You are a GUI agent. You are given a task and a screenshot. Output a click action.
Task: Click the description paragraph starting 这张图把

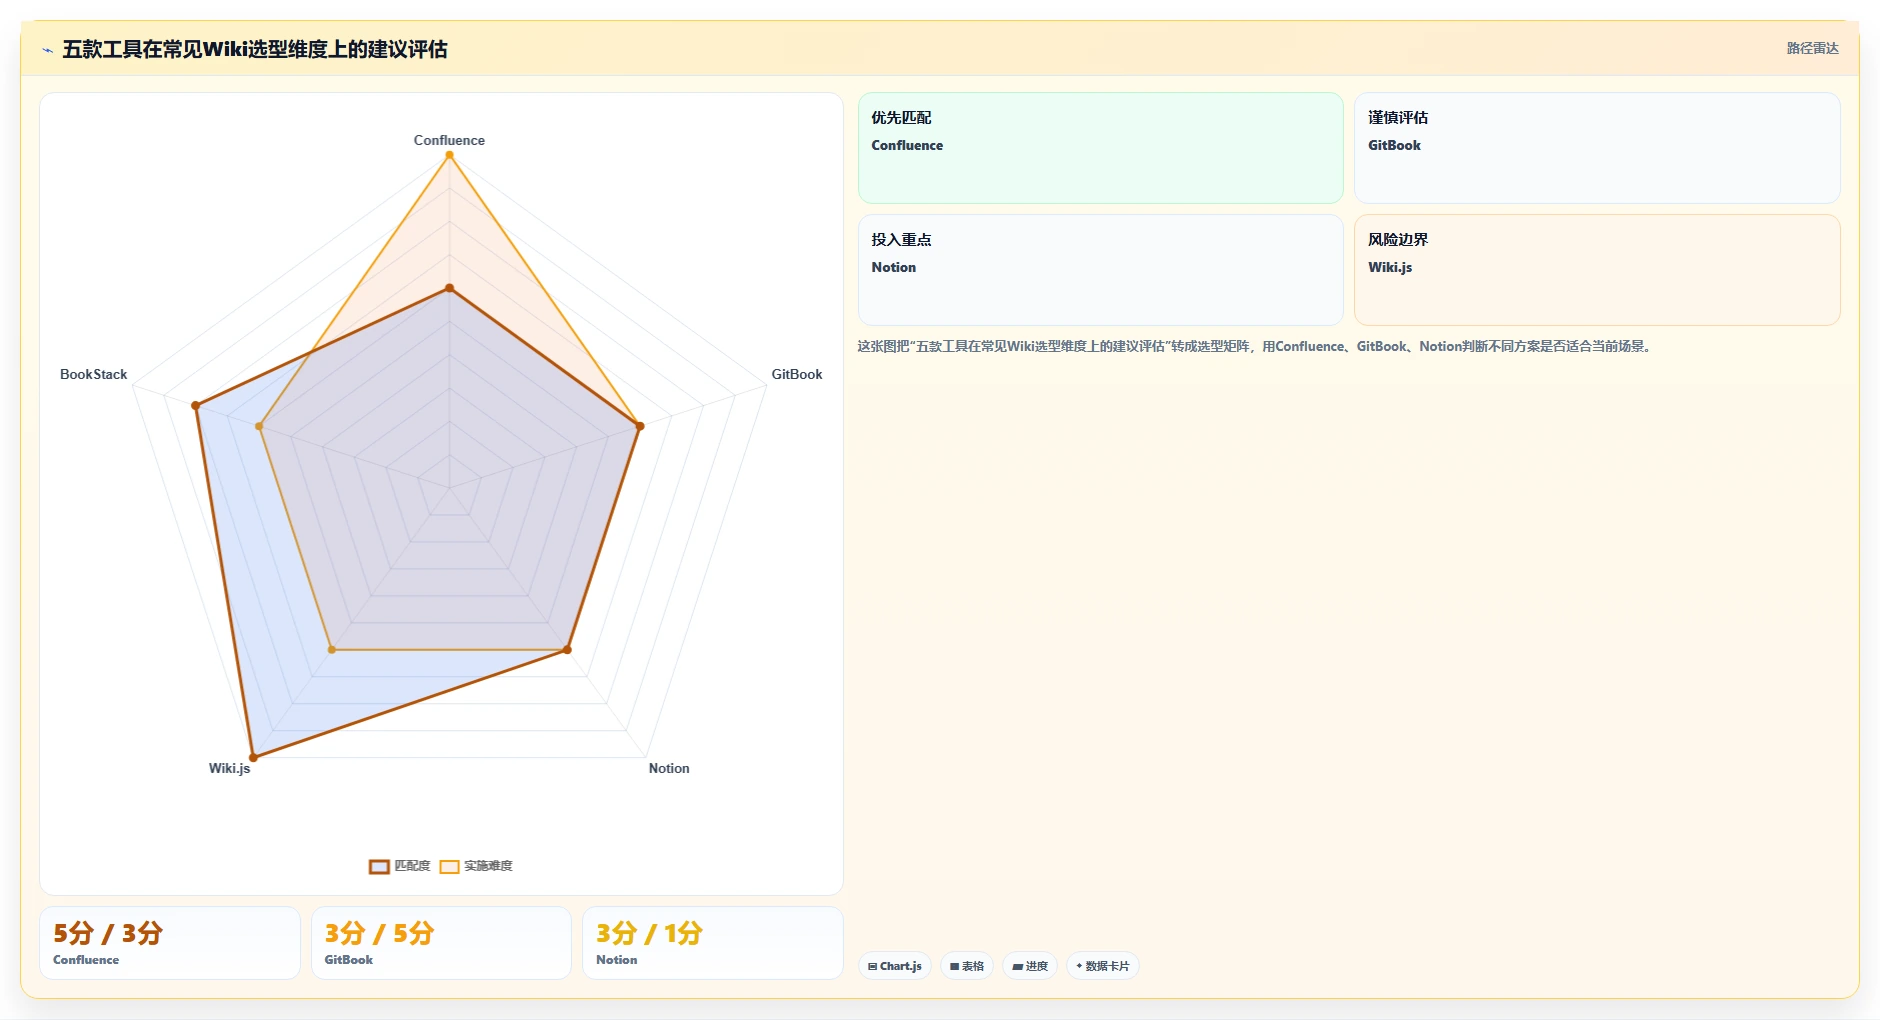point(1256,346)
